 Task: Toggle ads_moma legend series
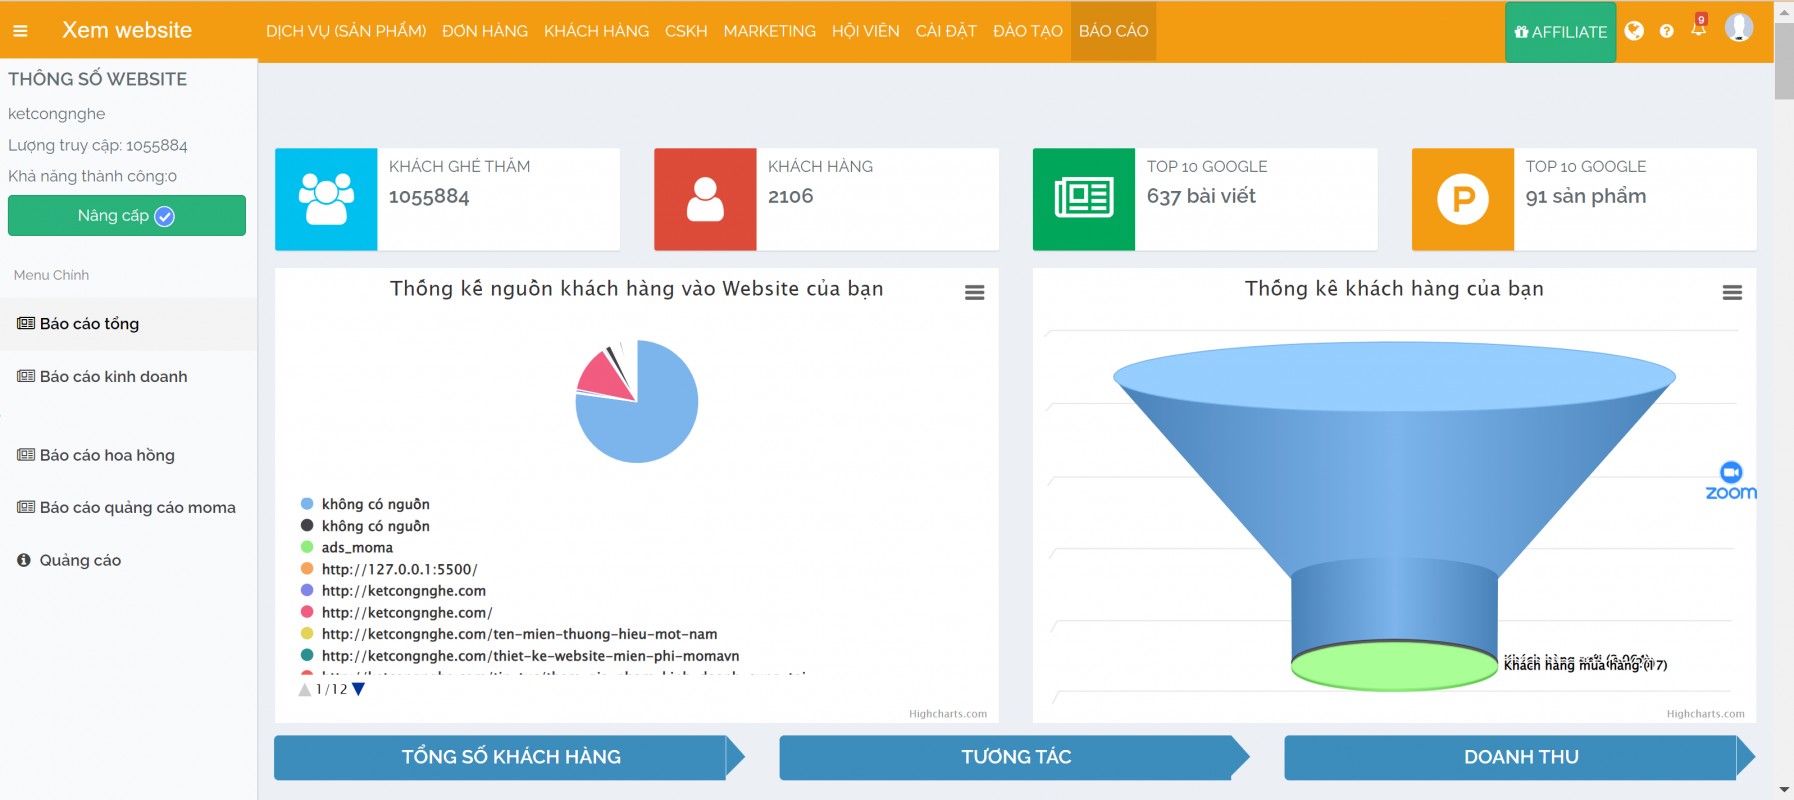pyautogui.click(x=356, y=548)
